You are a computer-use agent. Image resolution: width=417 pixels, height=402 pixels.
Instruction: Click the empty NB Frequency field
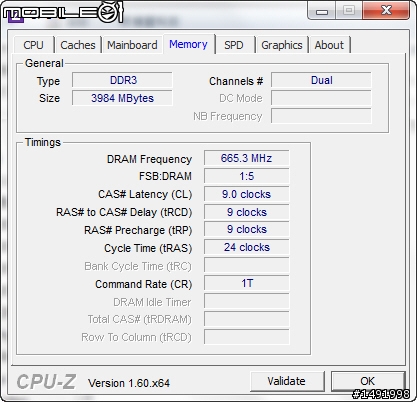click(x=321, y=116)
